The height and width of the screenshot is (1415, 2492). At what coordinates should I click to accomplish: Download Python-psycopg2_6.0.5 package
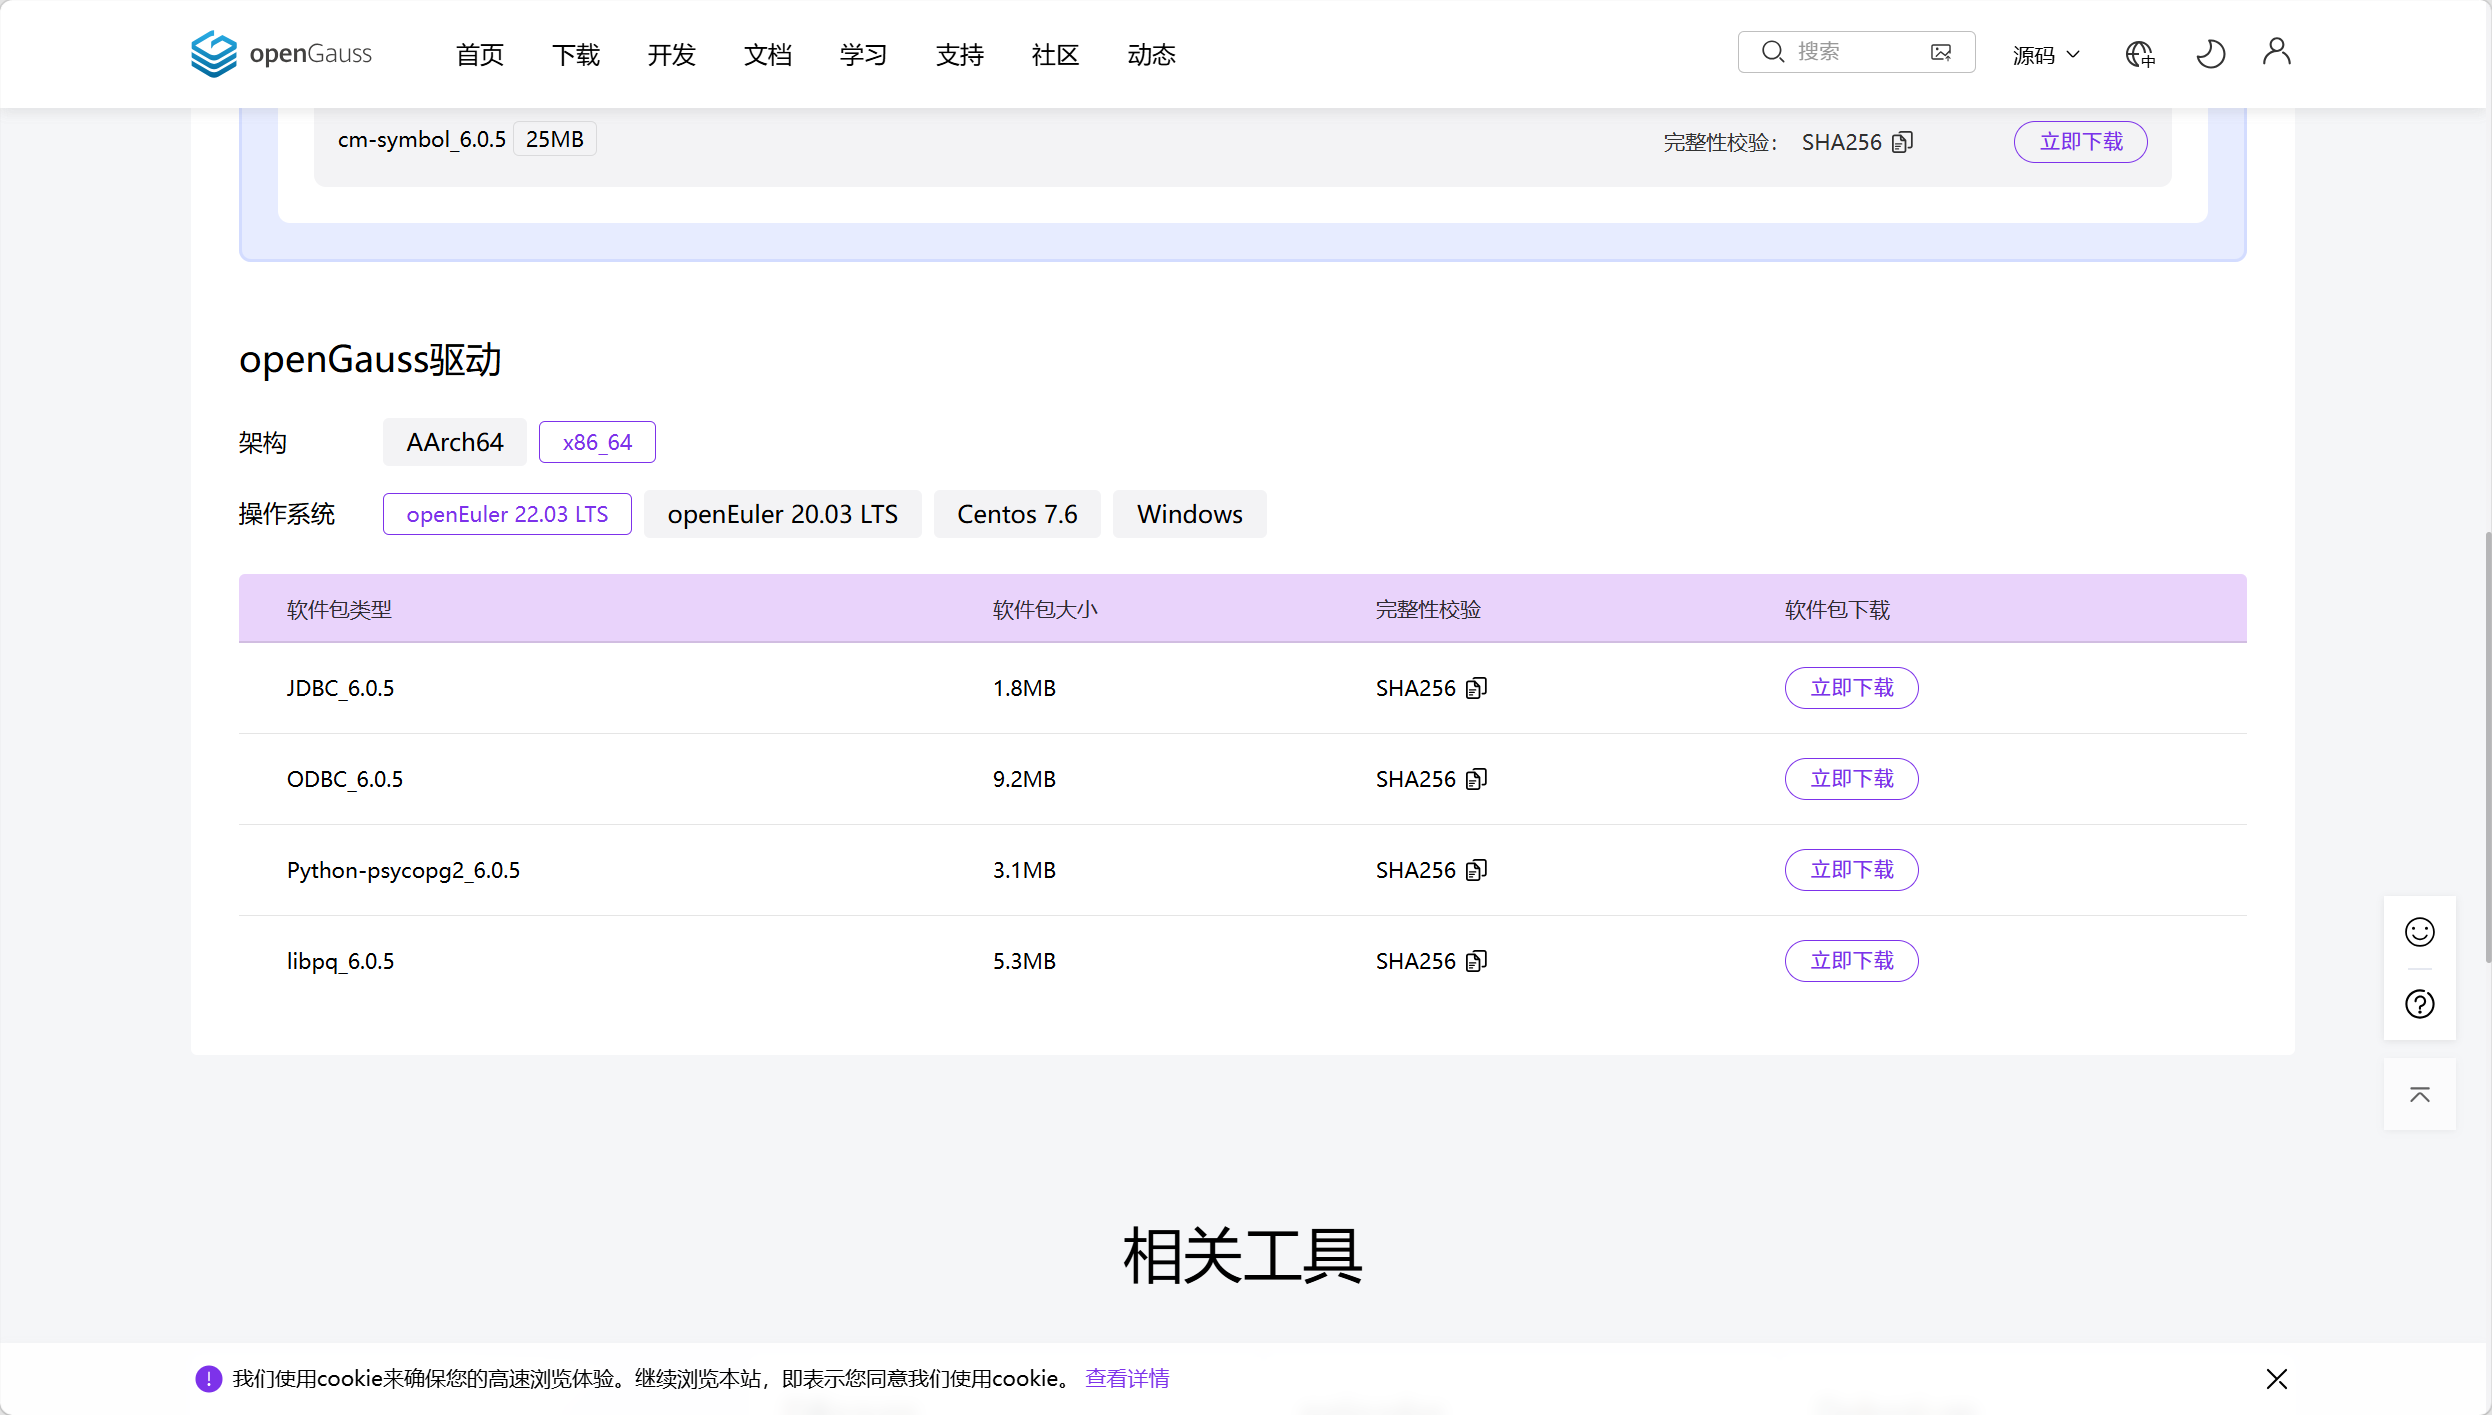[1852, 870]
